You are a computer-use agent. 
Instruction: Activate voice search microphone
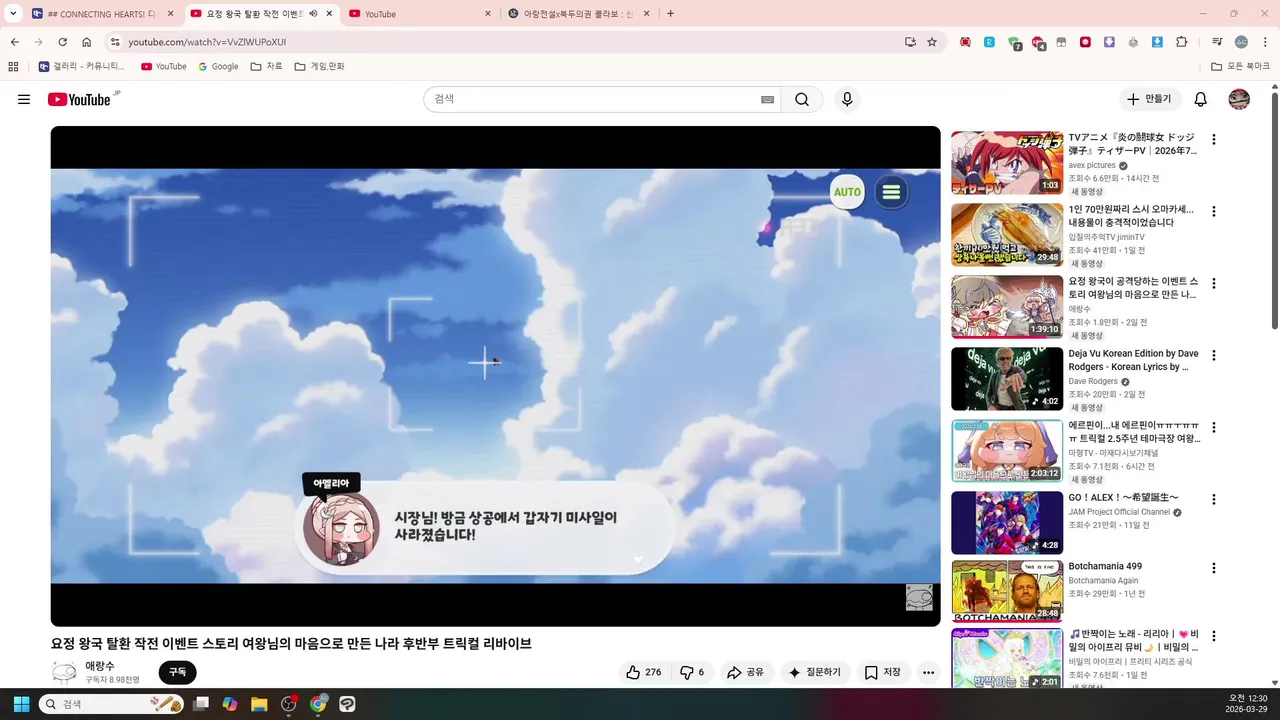[847, 99]
